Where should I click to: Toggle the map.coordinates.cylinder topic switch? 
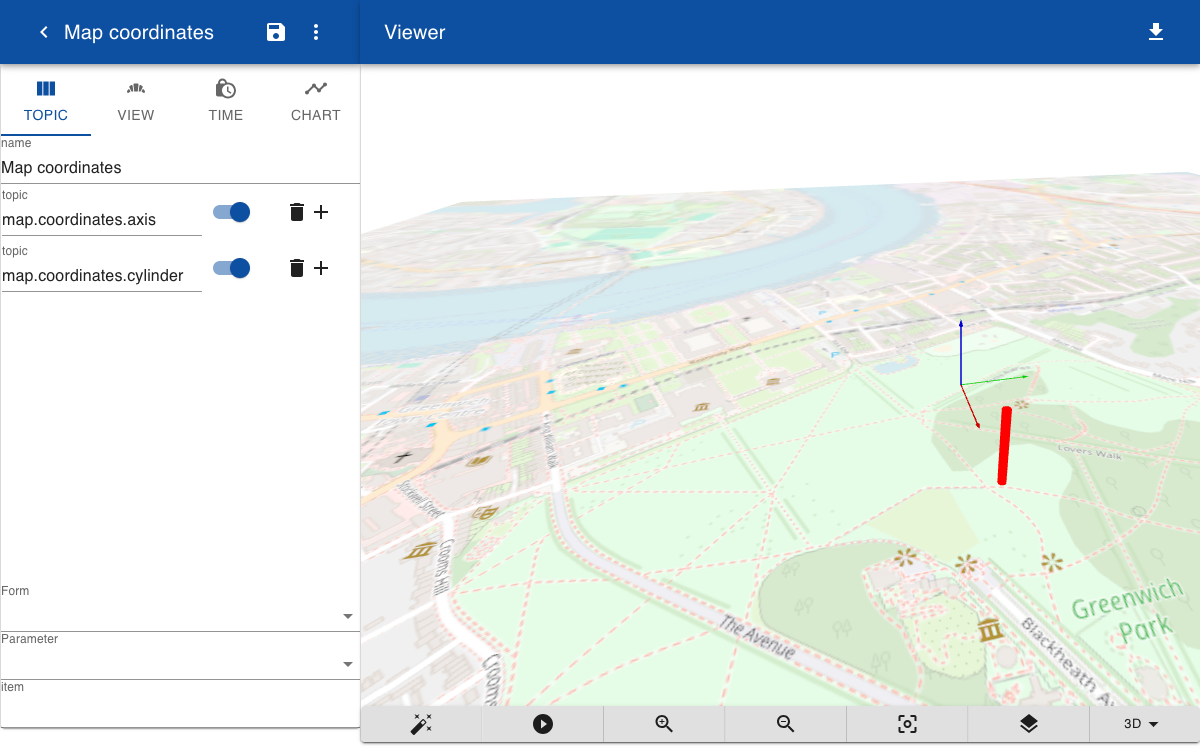pos(231,268)
